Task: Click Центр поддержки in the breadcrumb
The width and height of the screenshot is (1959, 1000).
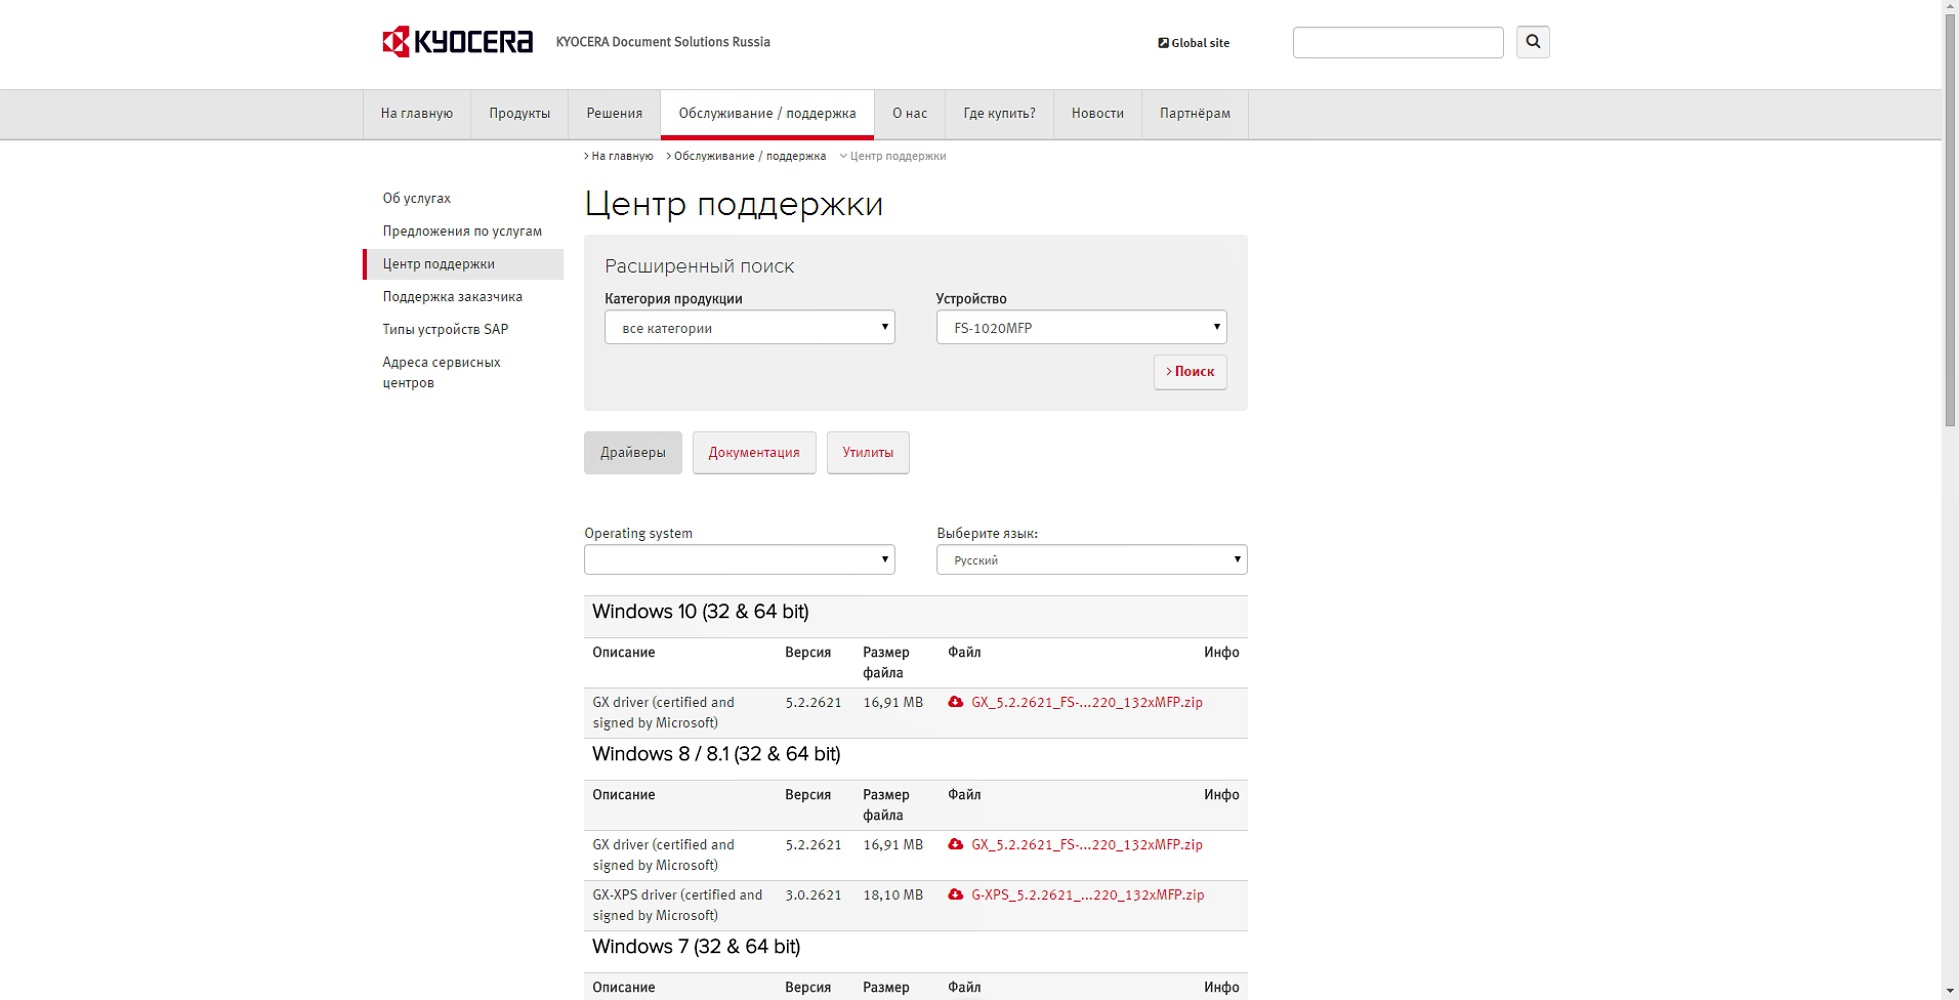Action: point(897,156)
